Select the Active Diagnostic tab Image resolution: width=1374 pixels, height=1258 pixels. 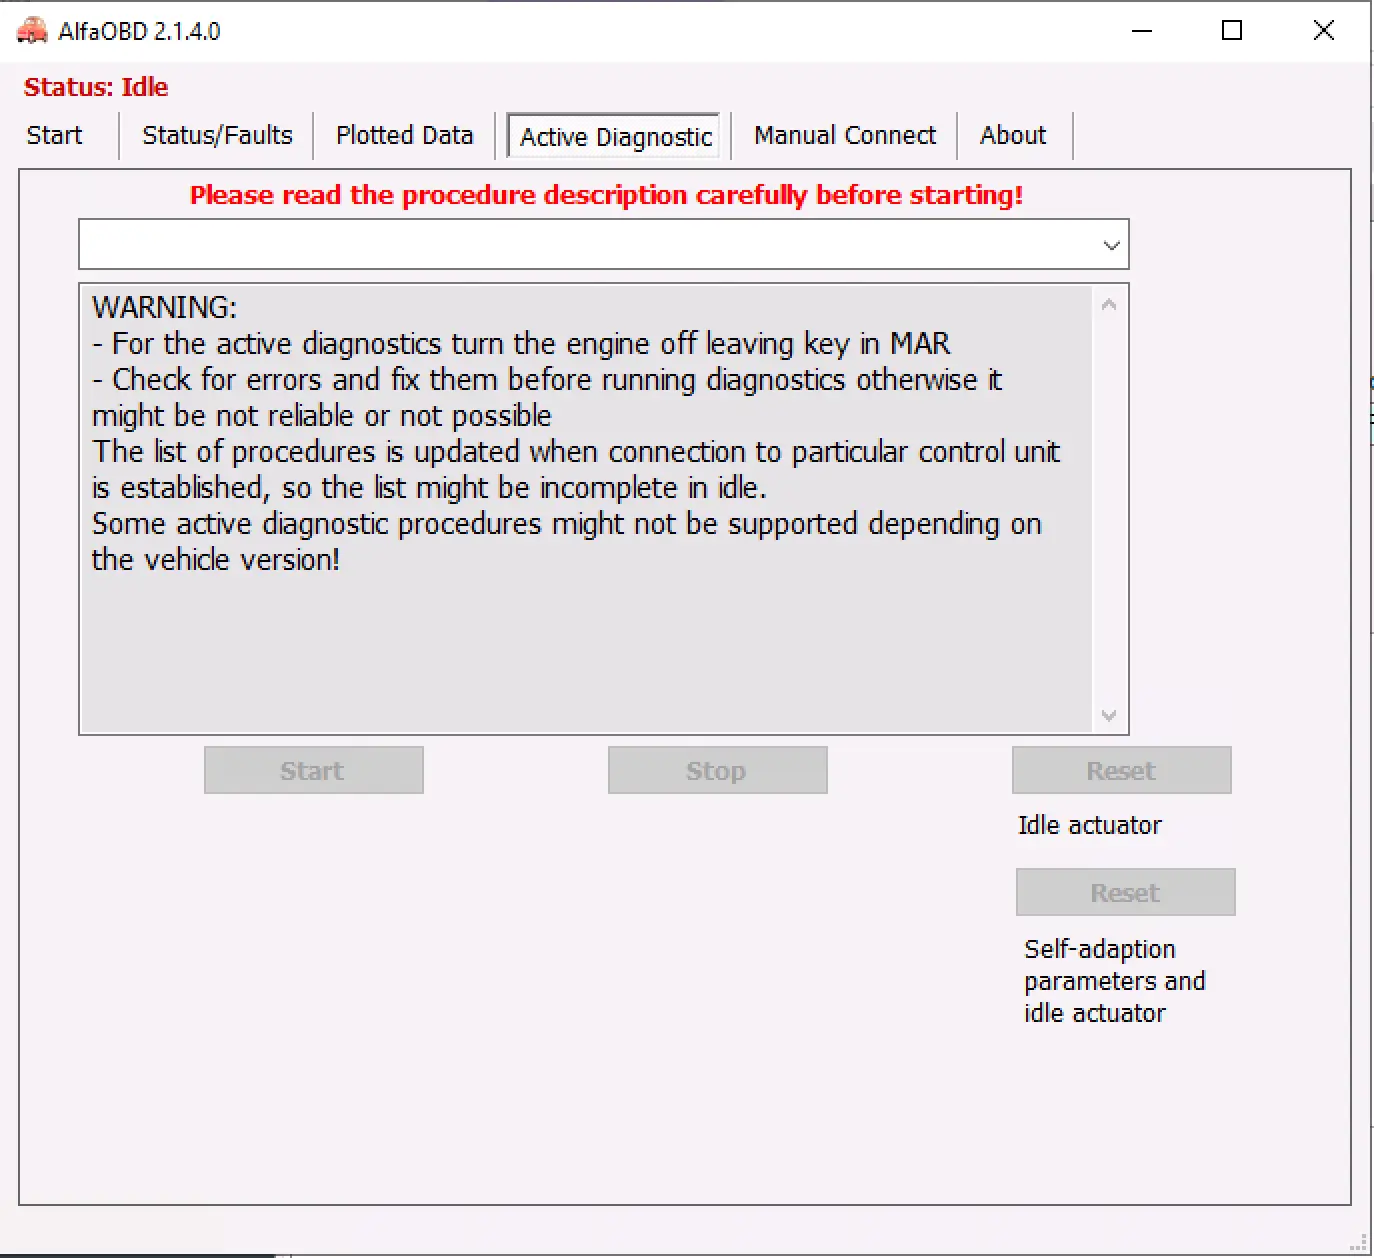click(x=616, y=137)
